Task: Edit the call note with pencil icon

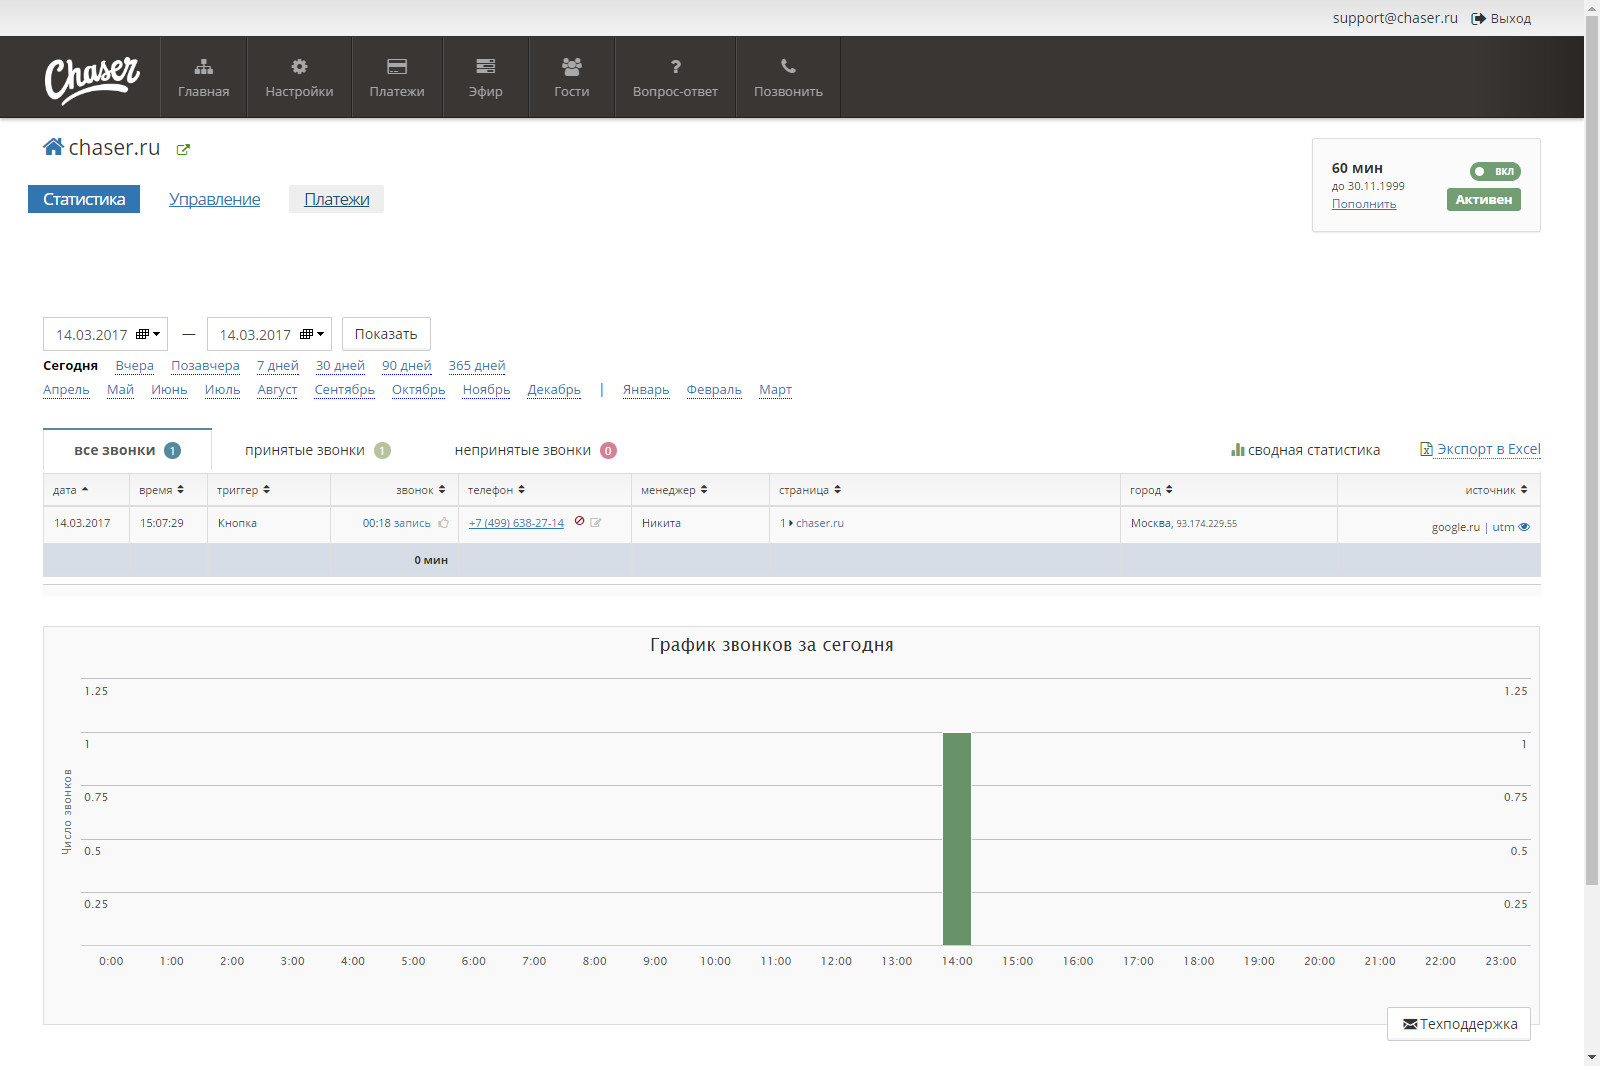Action: 596,522
